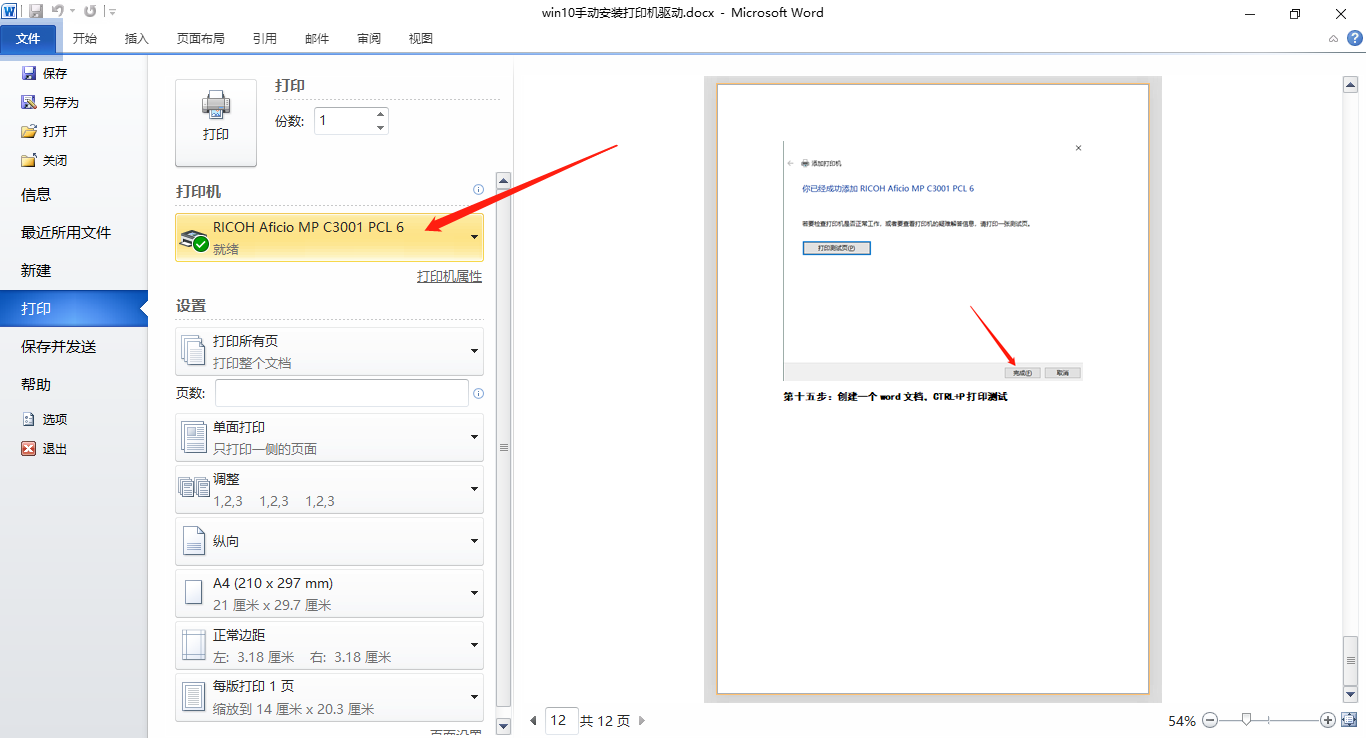This screenshot has height=738, width=1366.
Task: Click the Undo arrow in quick access toolbar
Action: tap(58, 11)
